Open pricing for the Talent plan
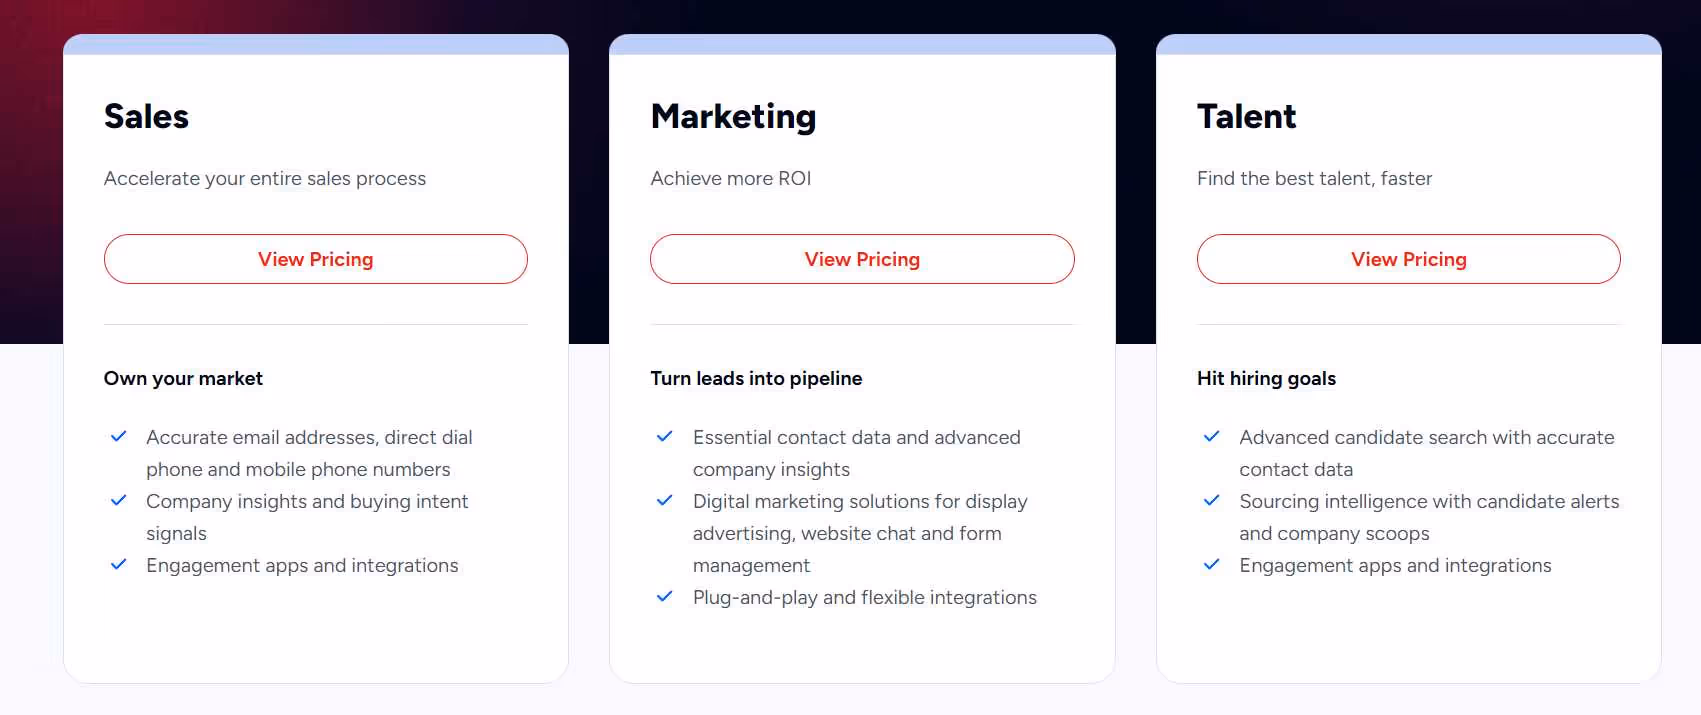Image resolution: width=1701 pixels, height=715 pixels. (x=1408, y=259)
